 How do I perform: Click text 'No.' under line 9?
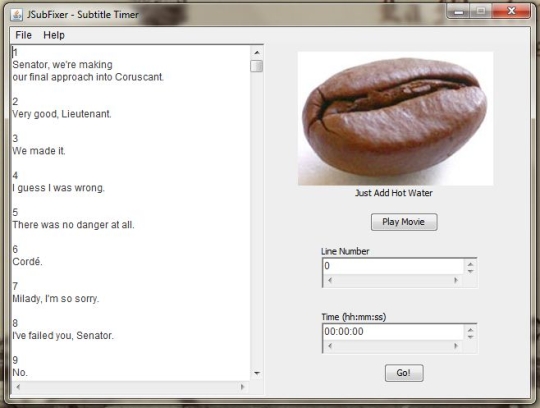(x=20, y=373)
